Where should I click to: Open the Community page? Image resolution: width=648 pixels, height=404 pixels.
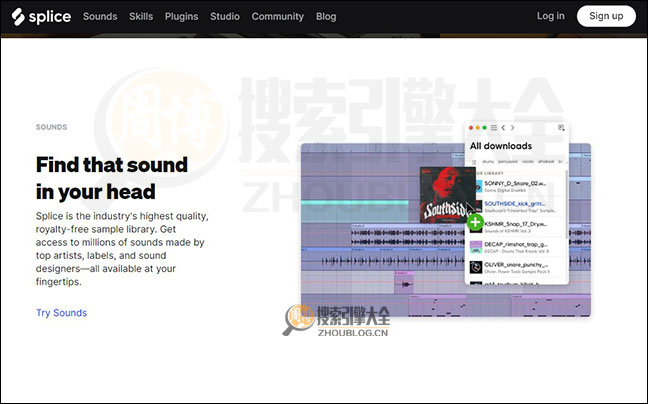[x=278, y=17]
